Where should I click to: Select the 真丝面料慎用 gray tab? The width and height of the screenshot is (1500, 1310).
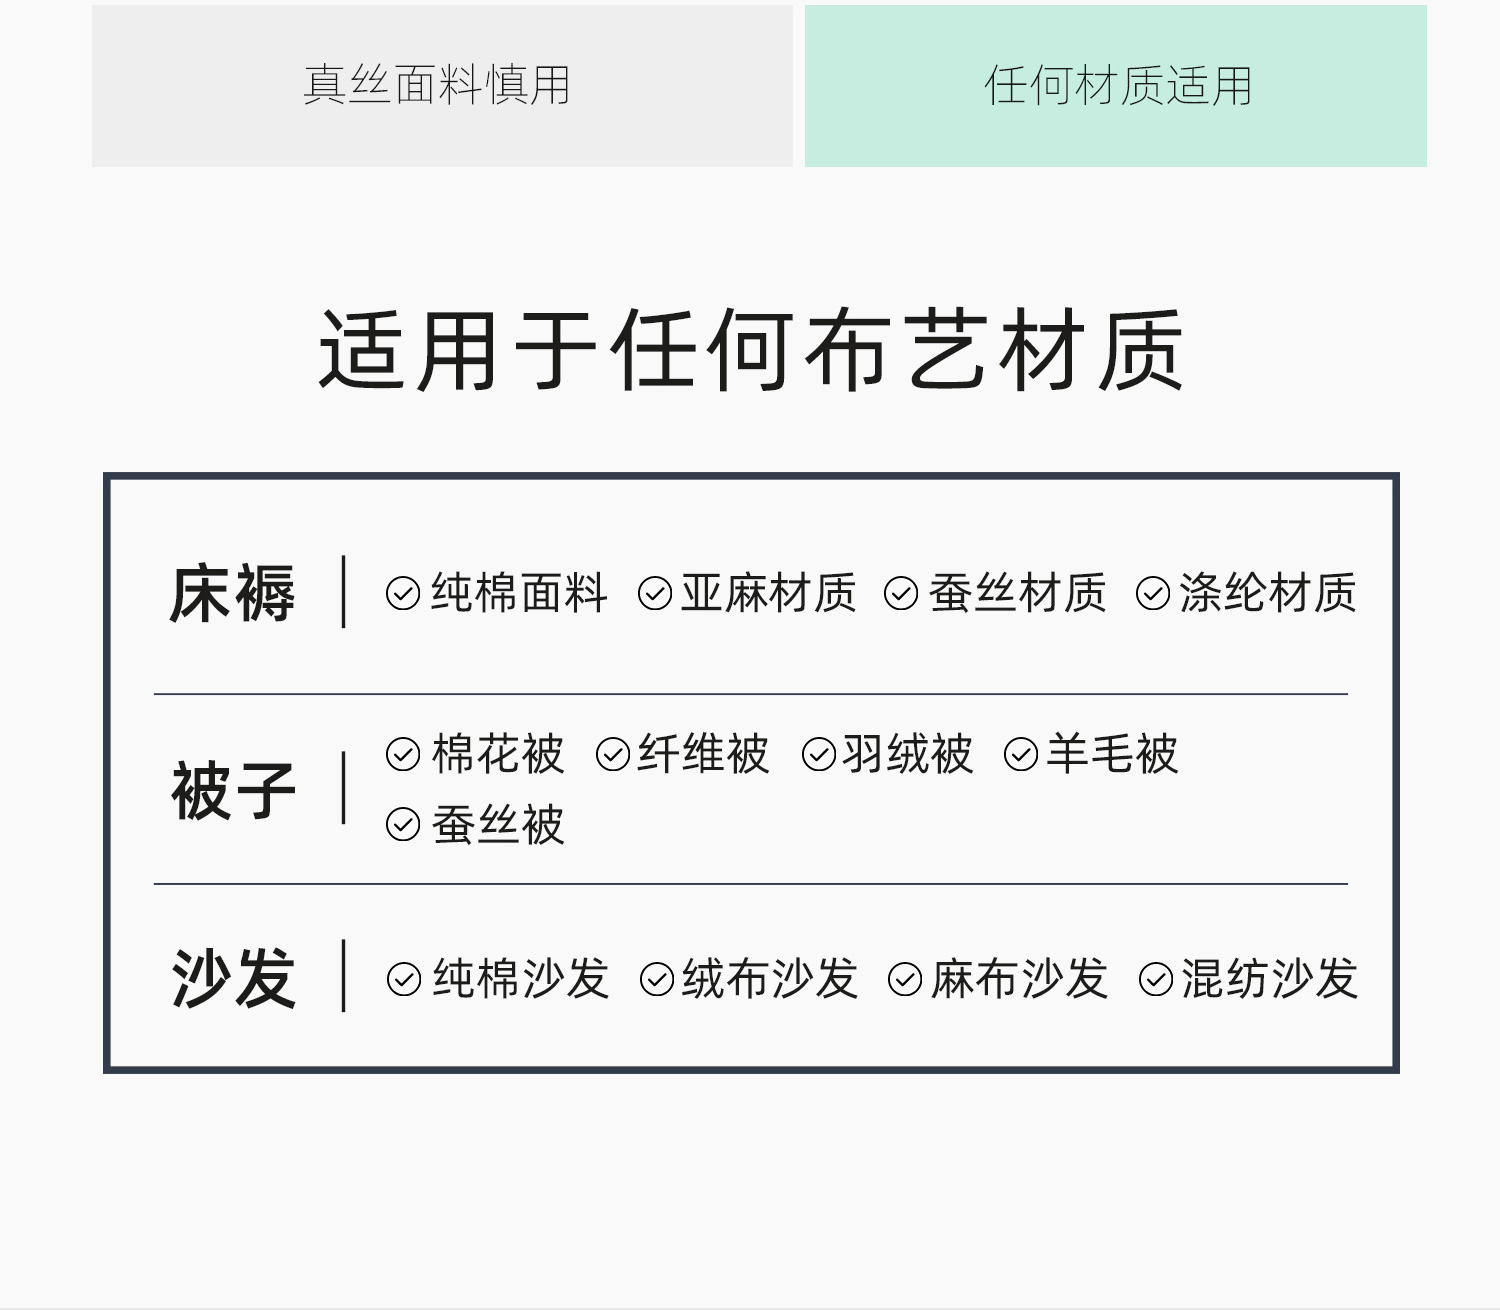442,86
